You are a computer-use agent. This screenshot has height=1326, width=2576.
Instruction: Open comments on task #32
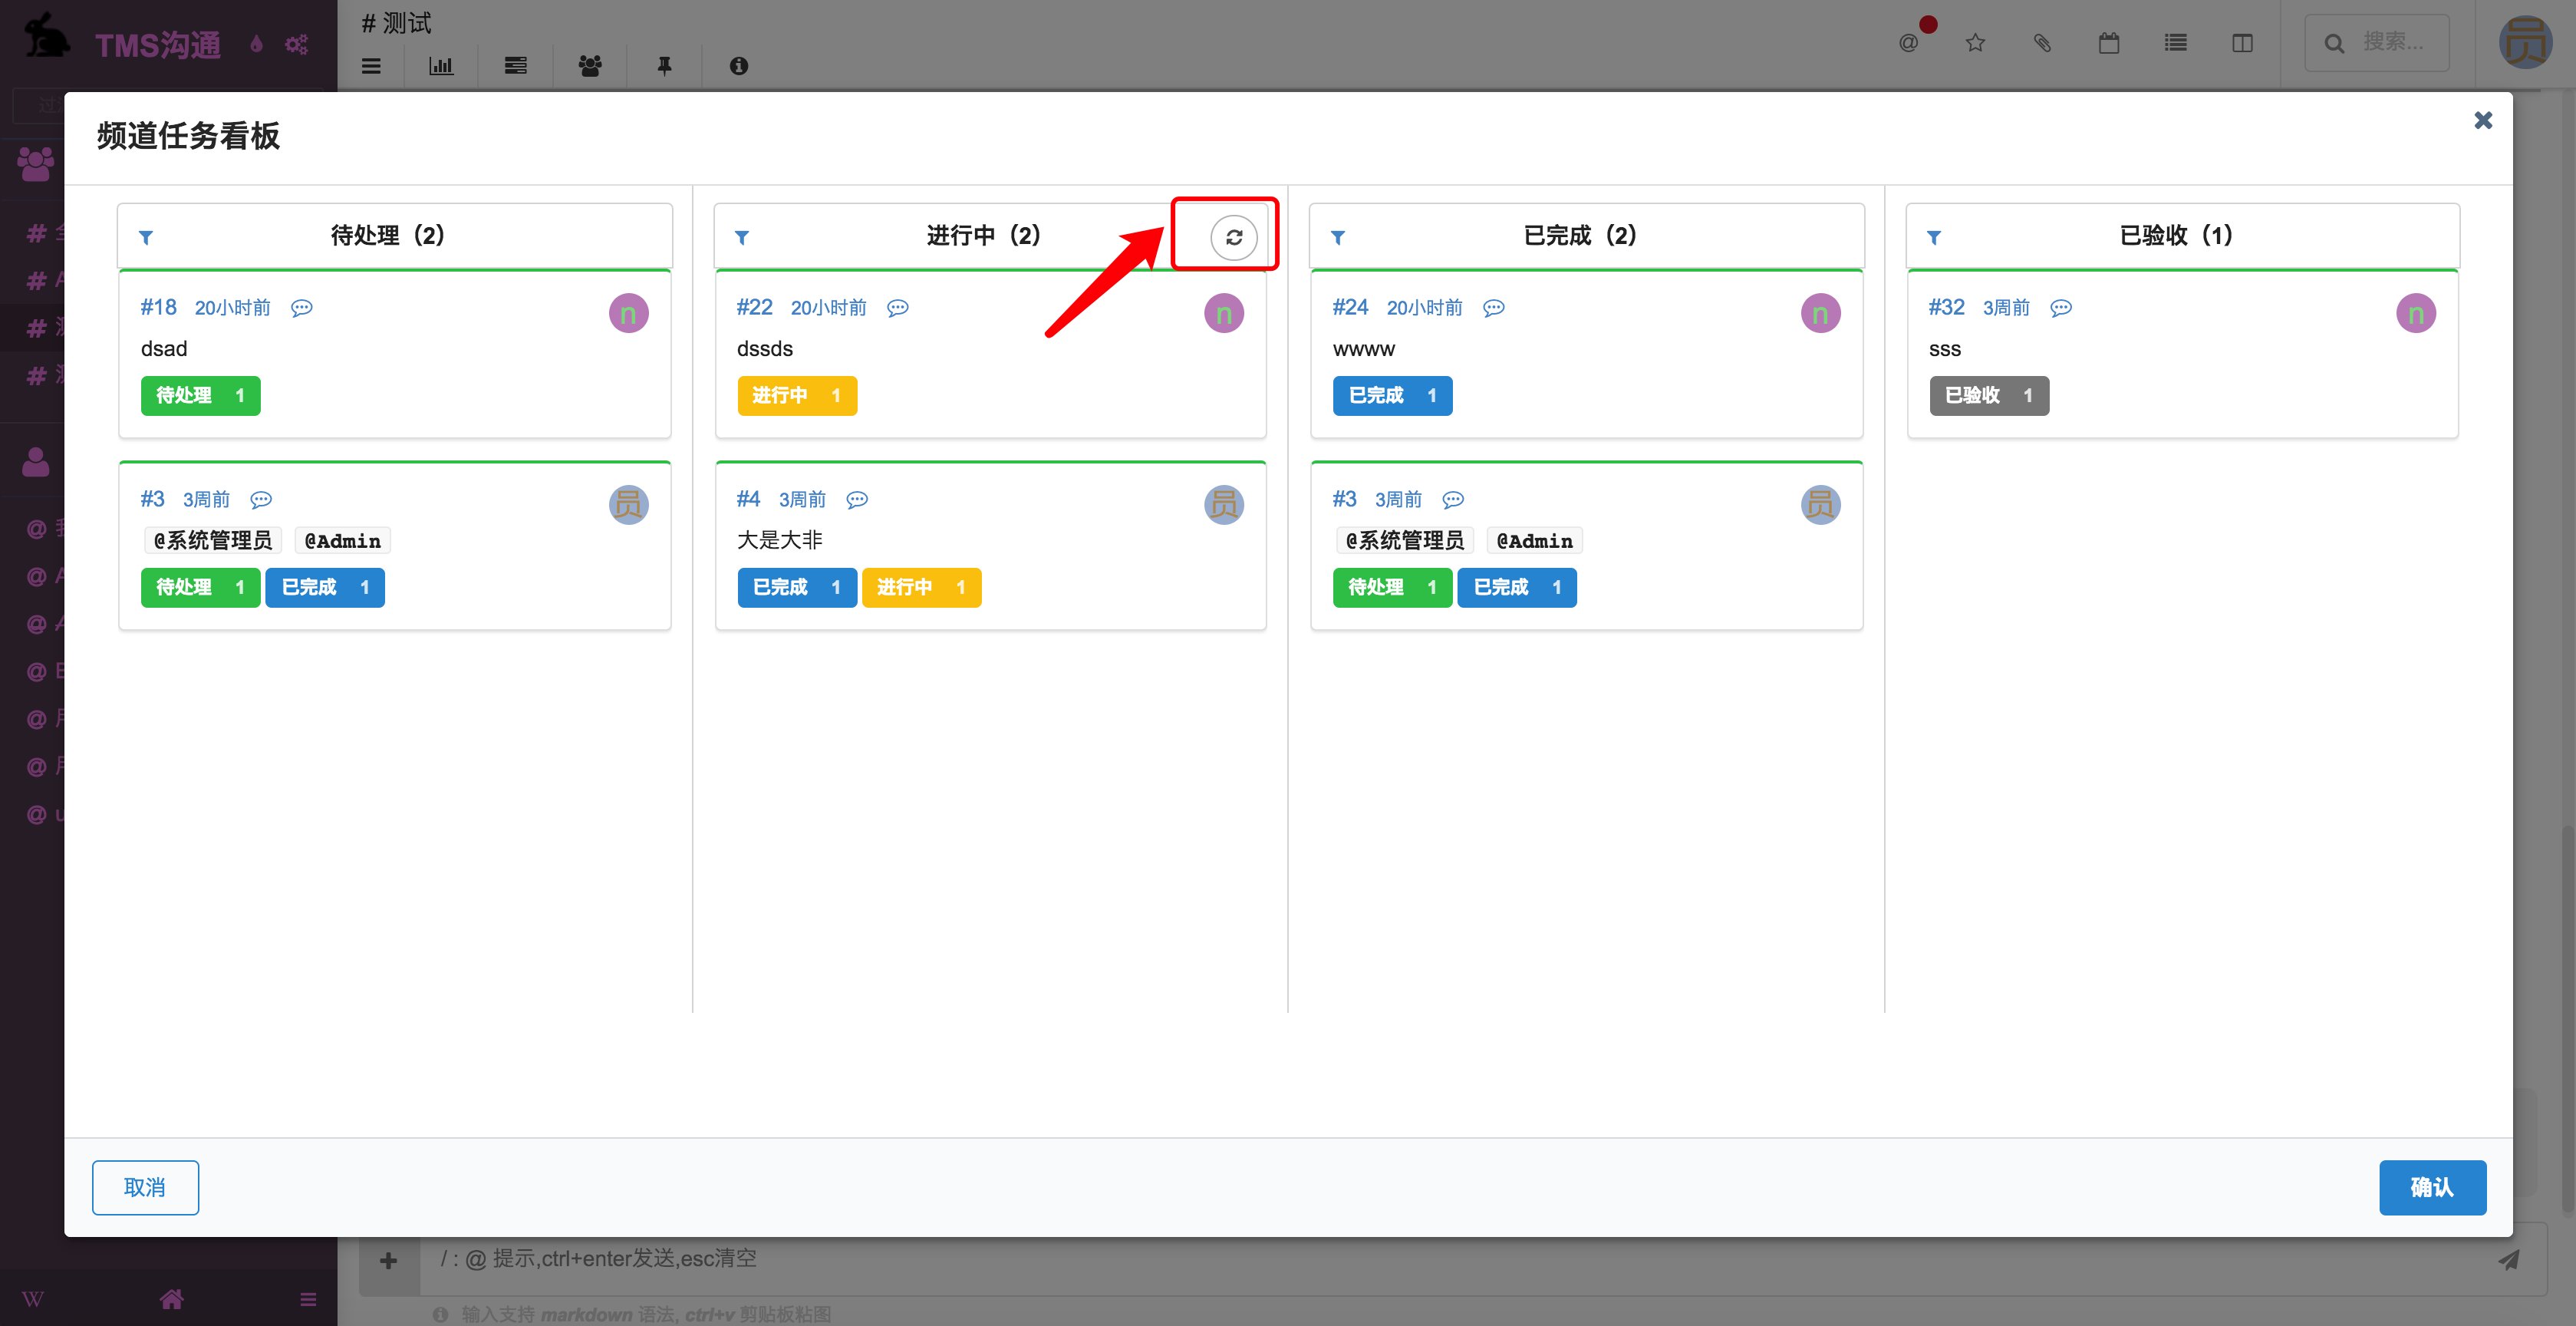point(2061,308)
